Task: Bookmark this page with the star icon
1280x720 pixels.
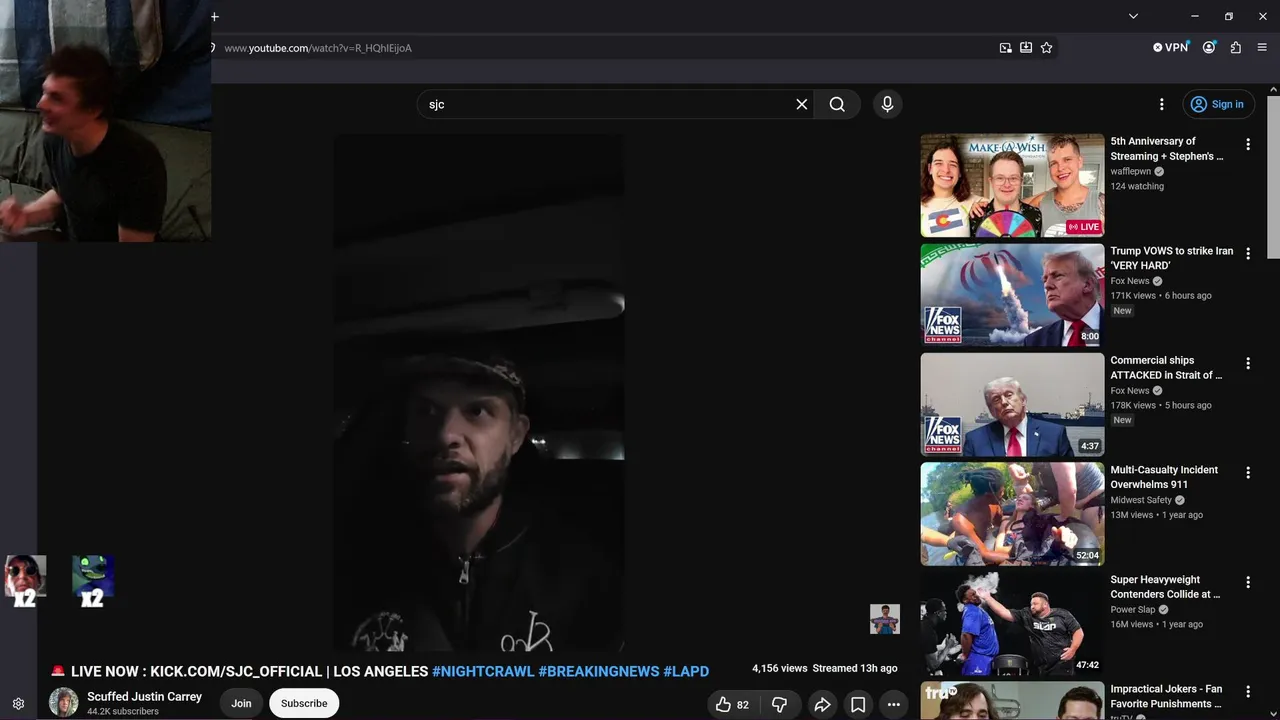Action: click(1046, 48)
